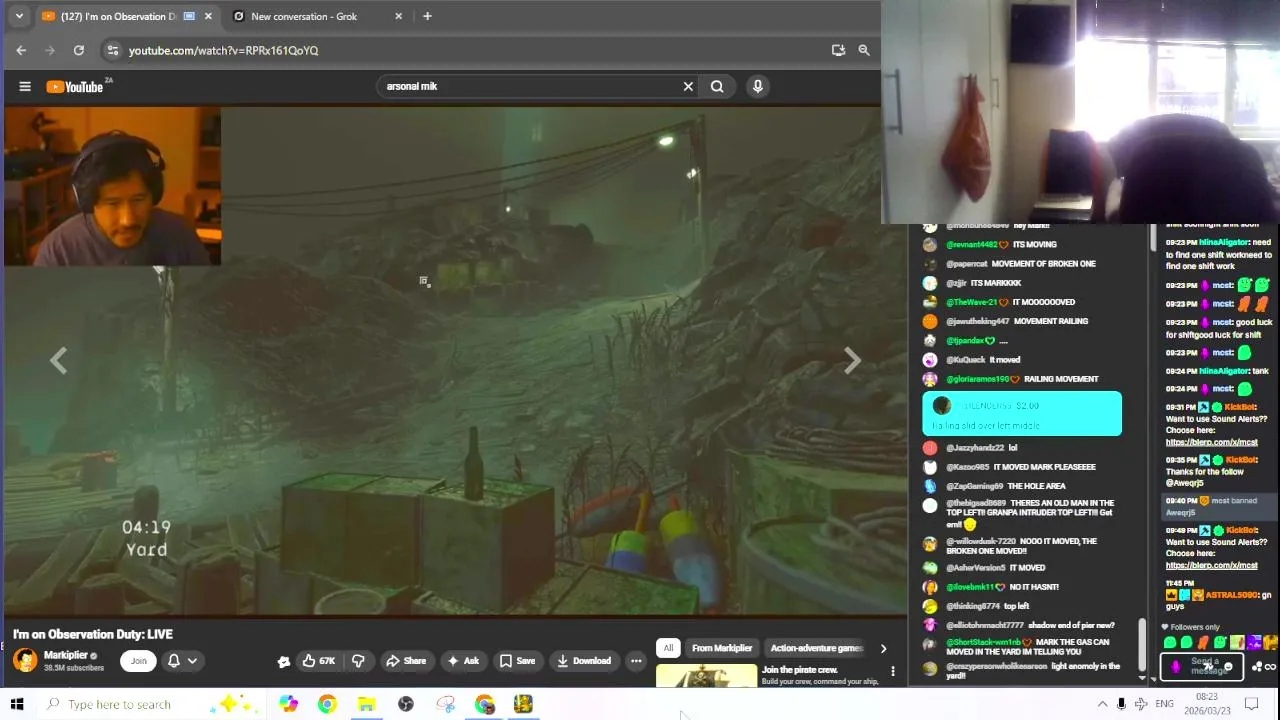1280x720 pixels.
Task: Save video to a playlist
Action: [x=517, y=661]
